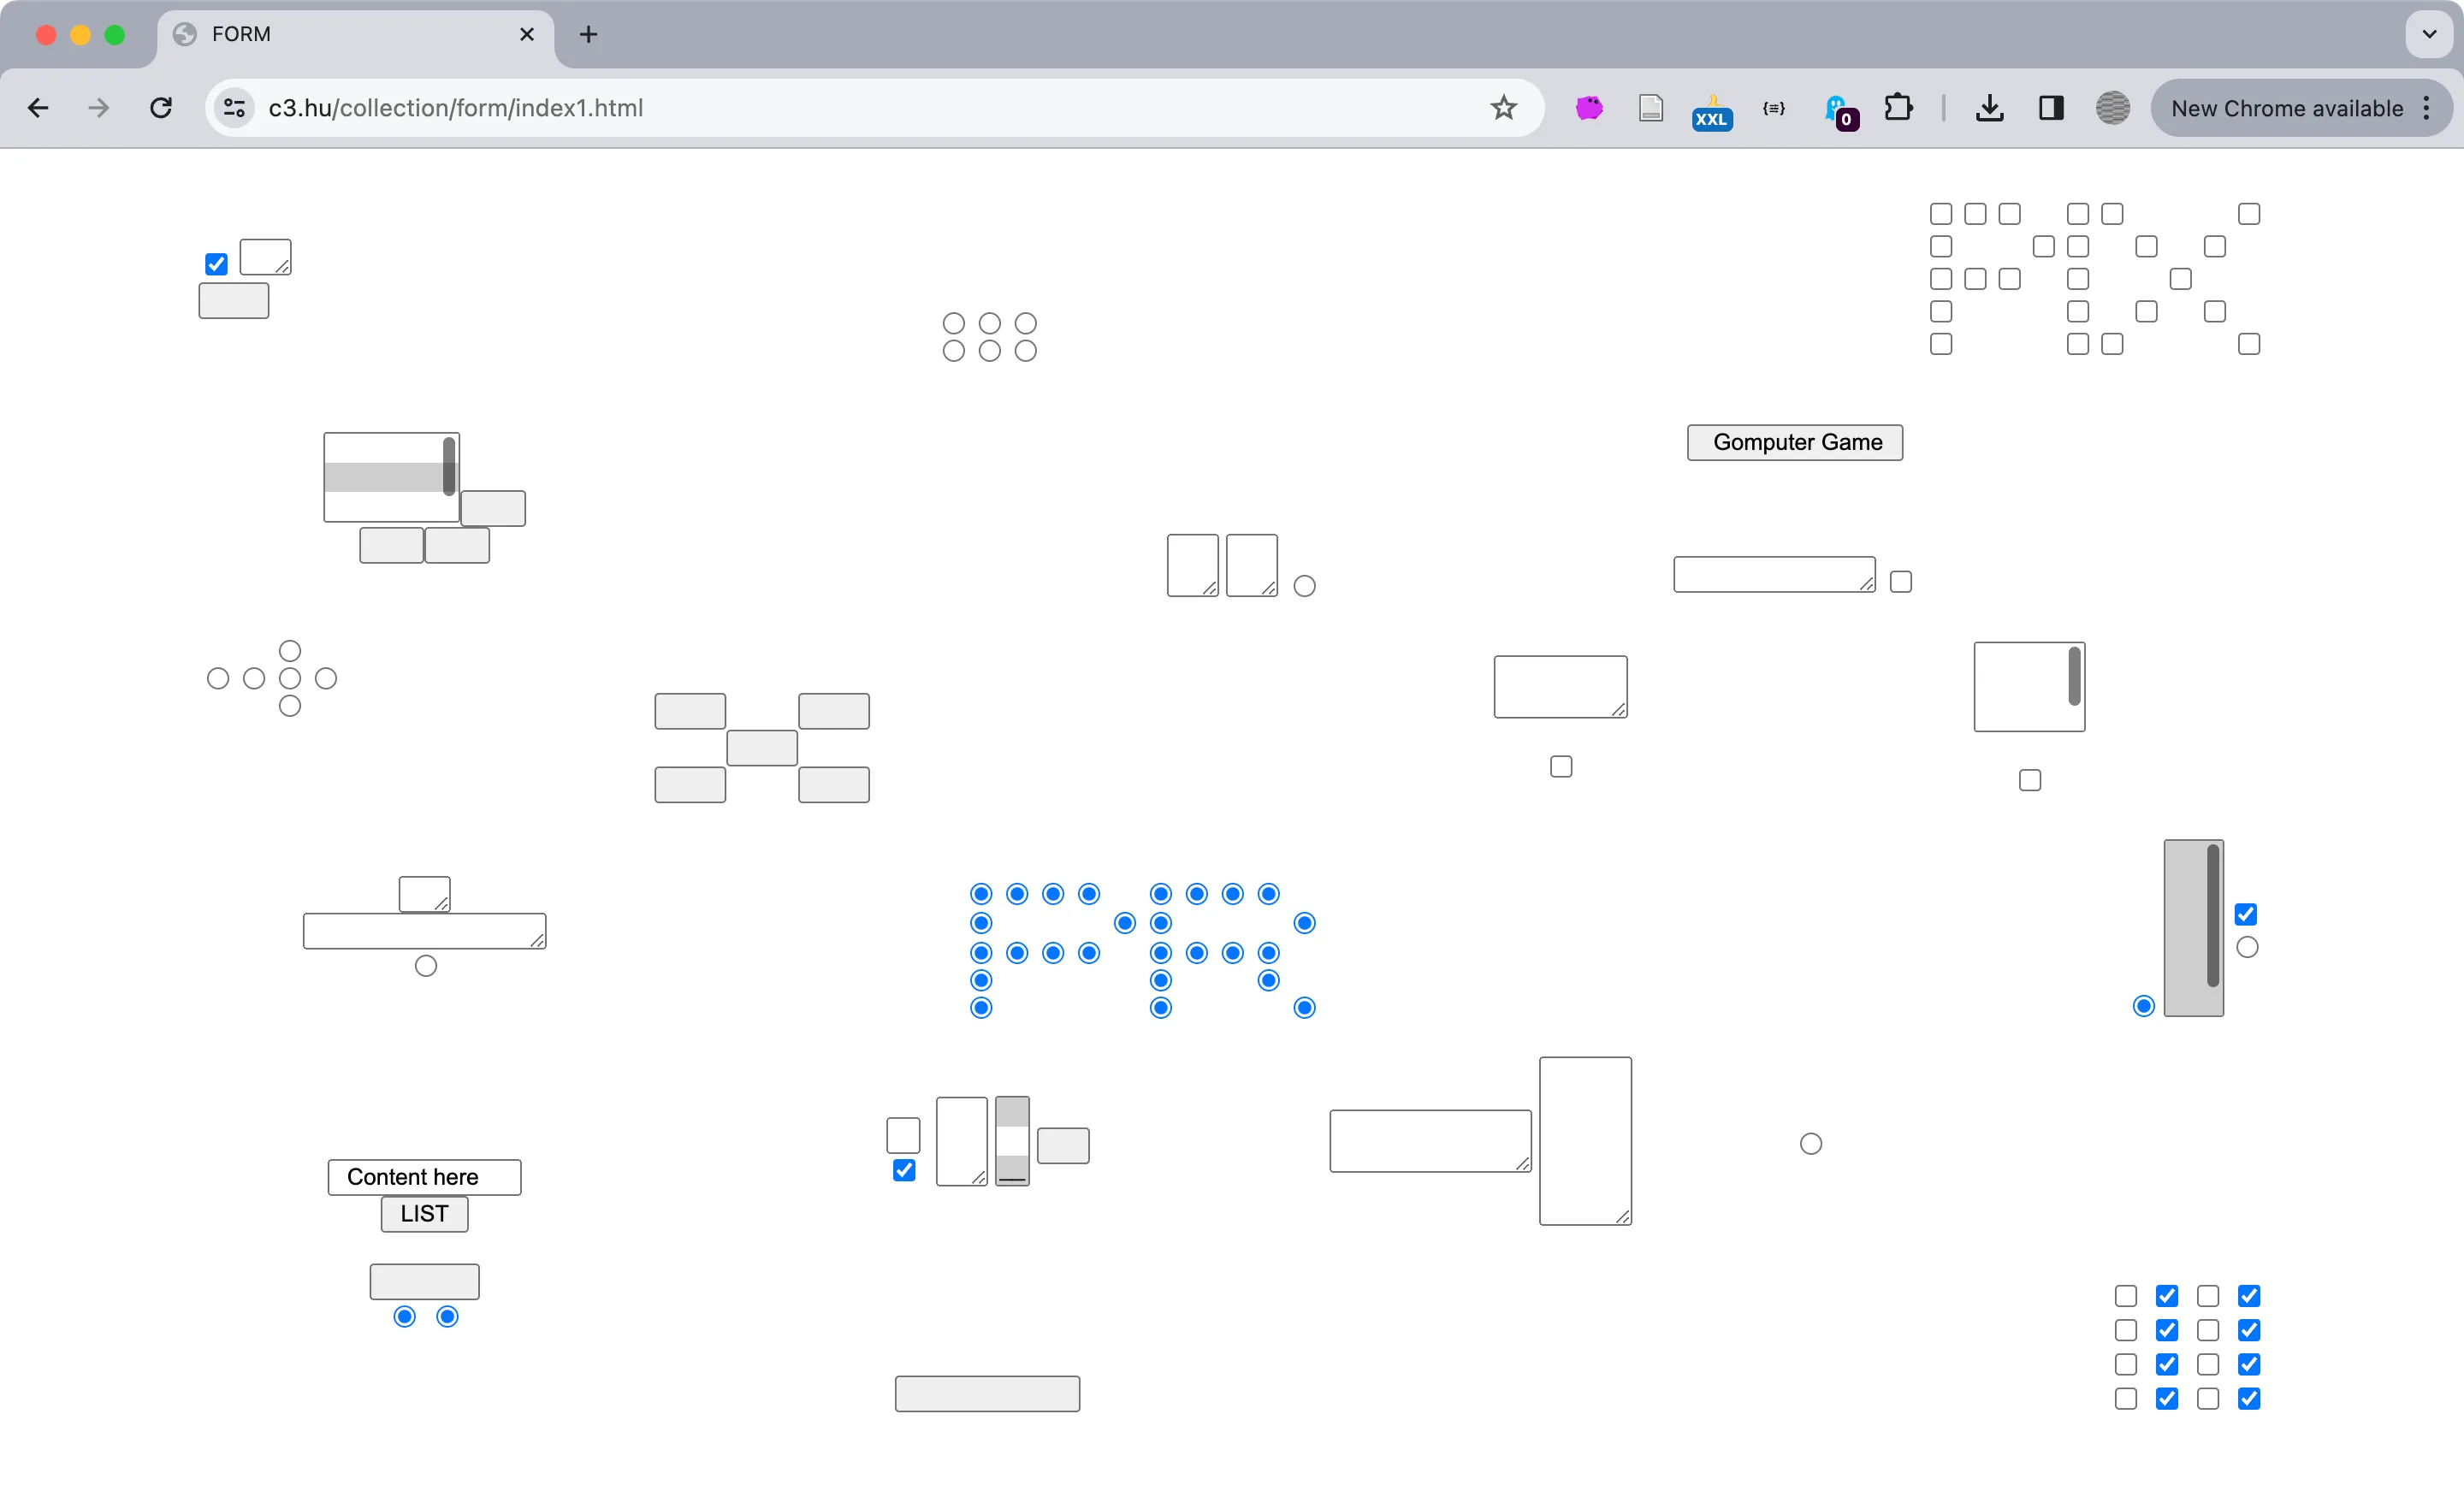This screenshot has width=2464, height=1497.
Task: Open the Chrome three-dot menu
Action: click(x=2426, y=108)
